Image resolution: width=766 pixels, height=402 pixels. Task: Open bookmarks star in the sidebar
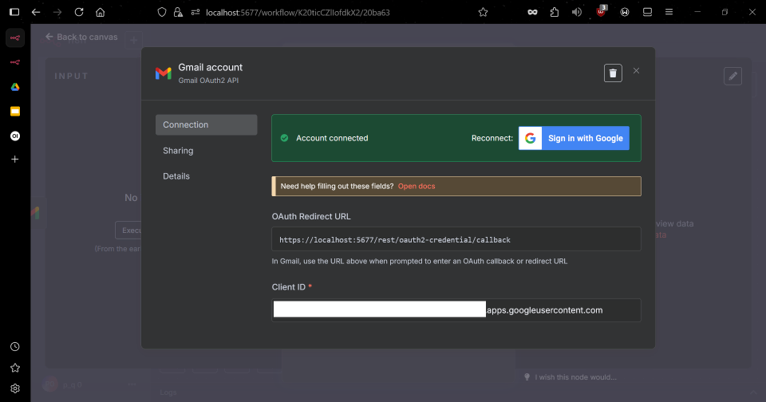tap(15, 367)
